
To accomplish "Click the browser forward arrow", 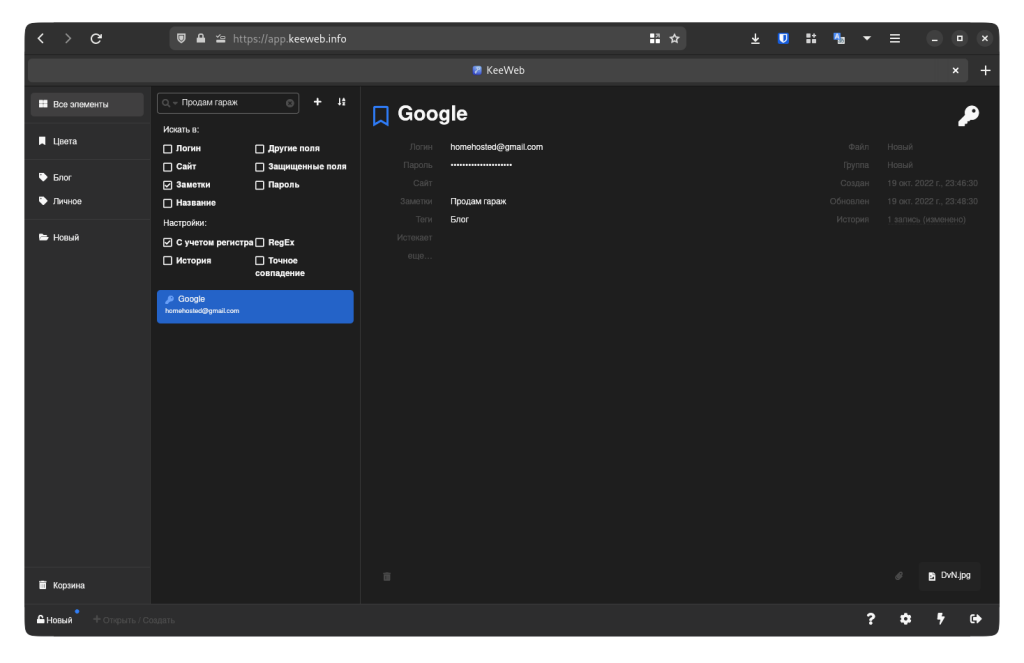I will coord(68,39).
